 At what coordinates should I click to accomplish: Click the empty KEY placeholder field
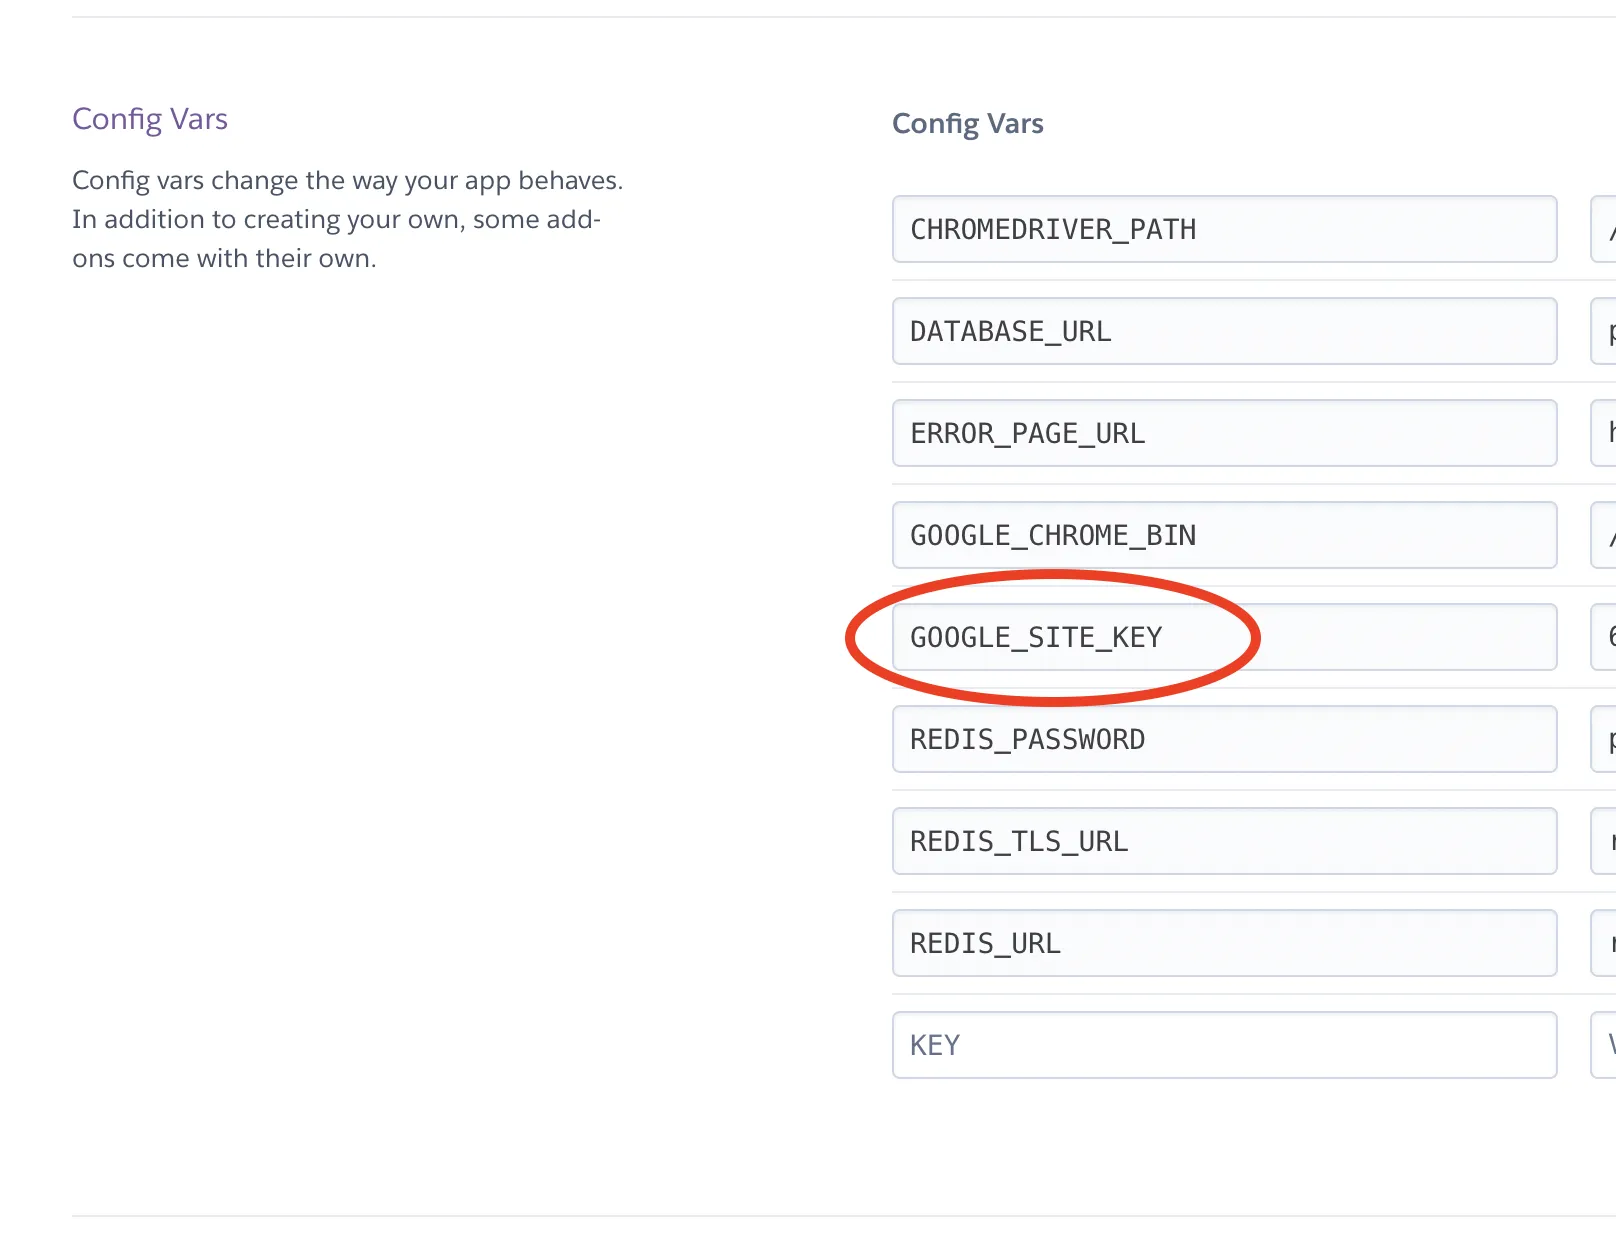1223,1045
